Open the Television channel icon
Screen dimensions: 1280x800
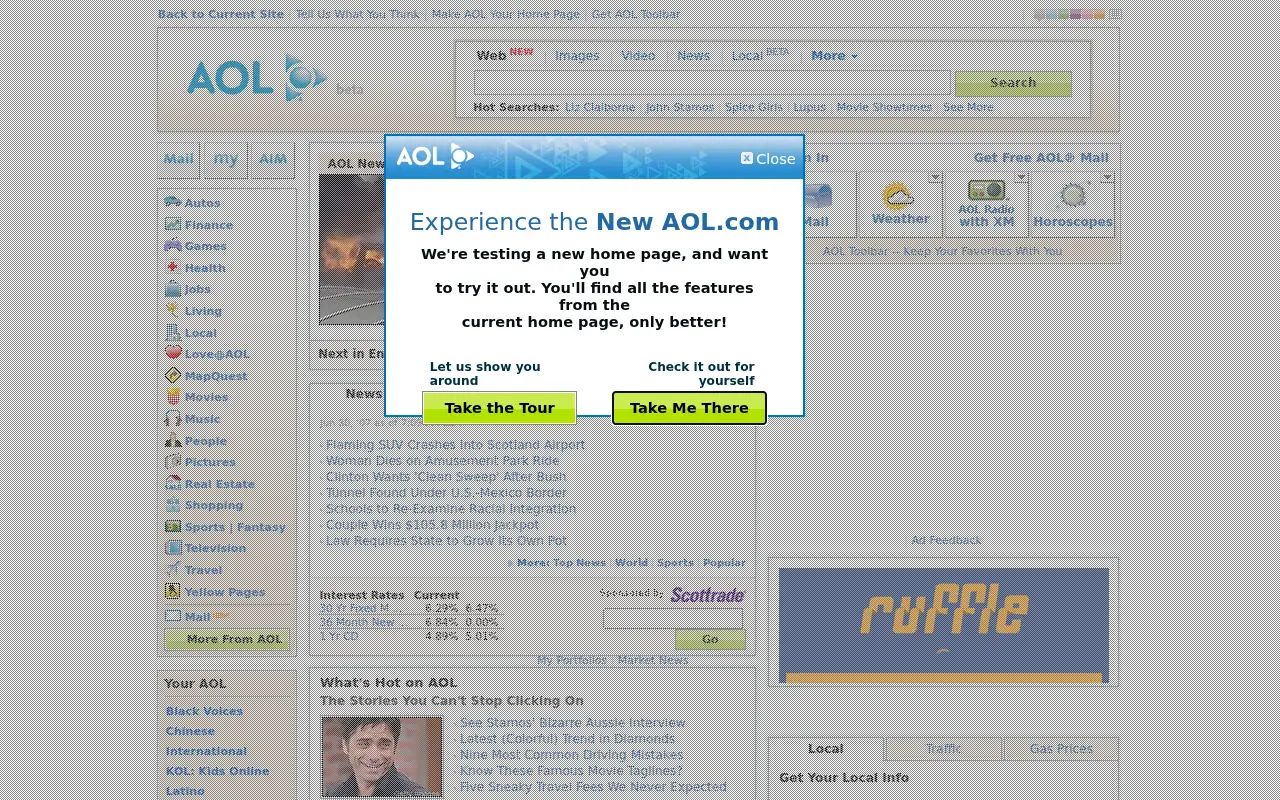click(x=173, y=548)
